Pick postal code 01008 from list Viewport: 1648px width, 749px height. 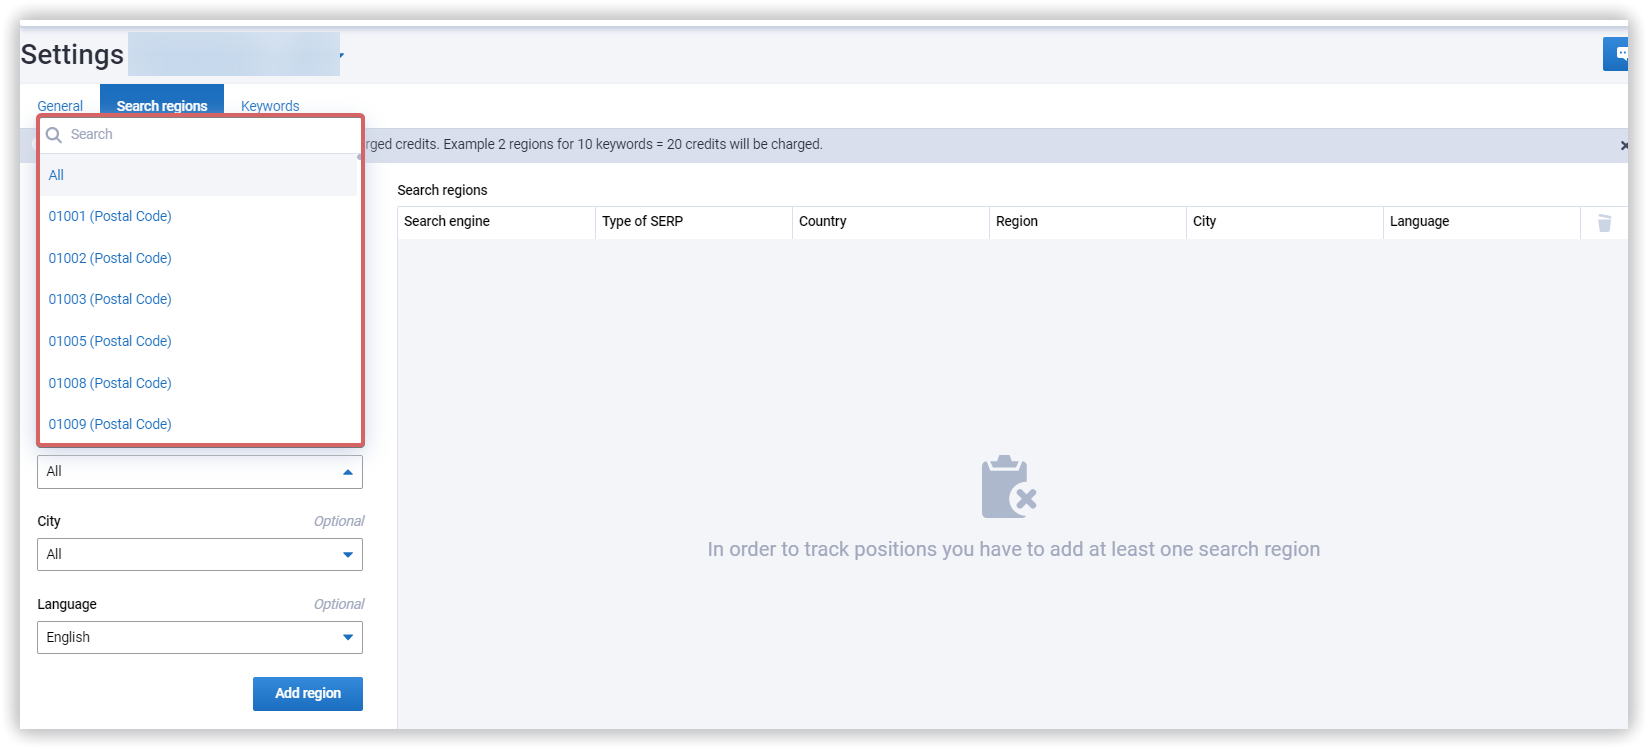tap(198, 383)
